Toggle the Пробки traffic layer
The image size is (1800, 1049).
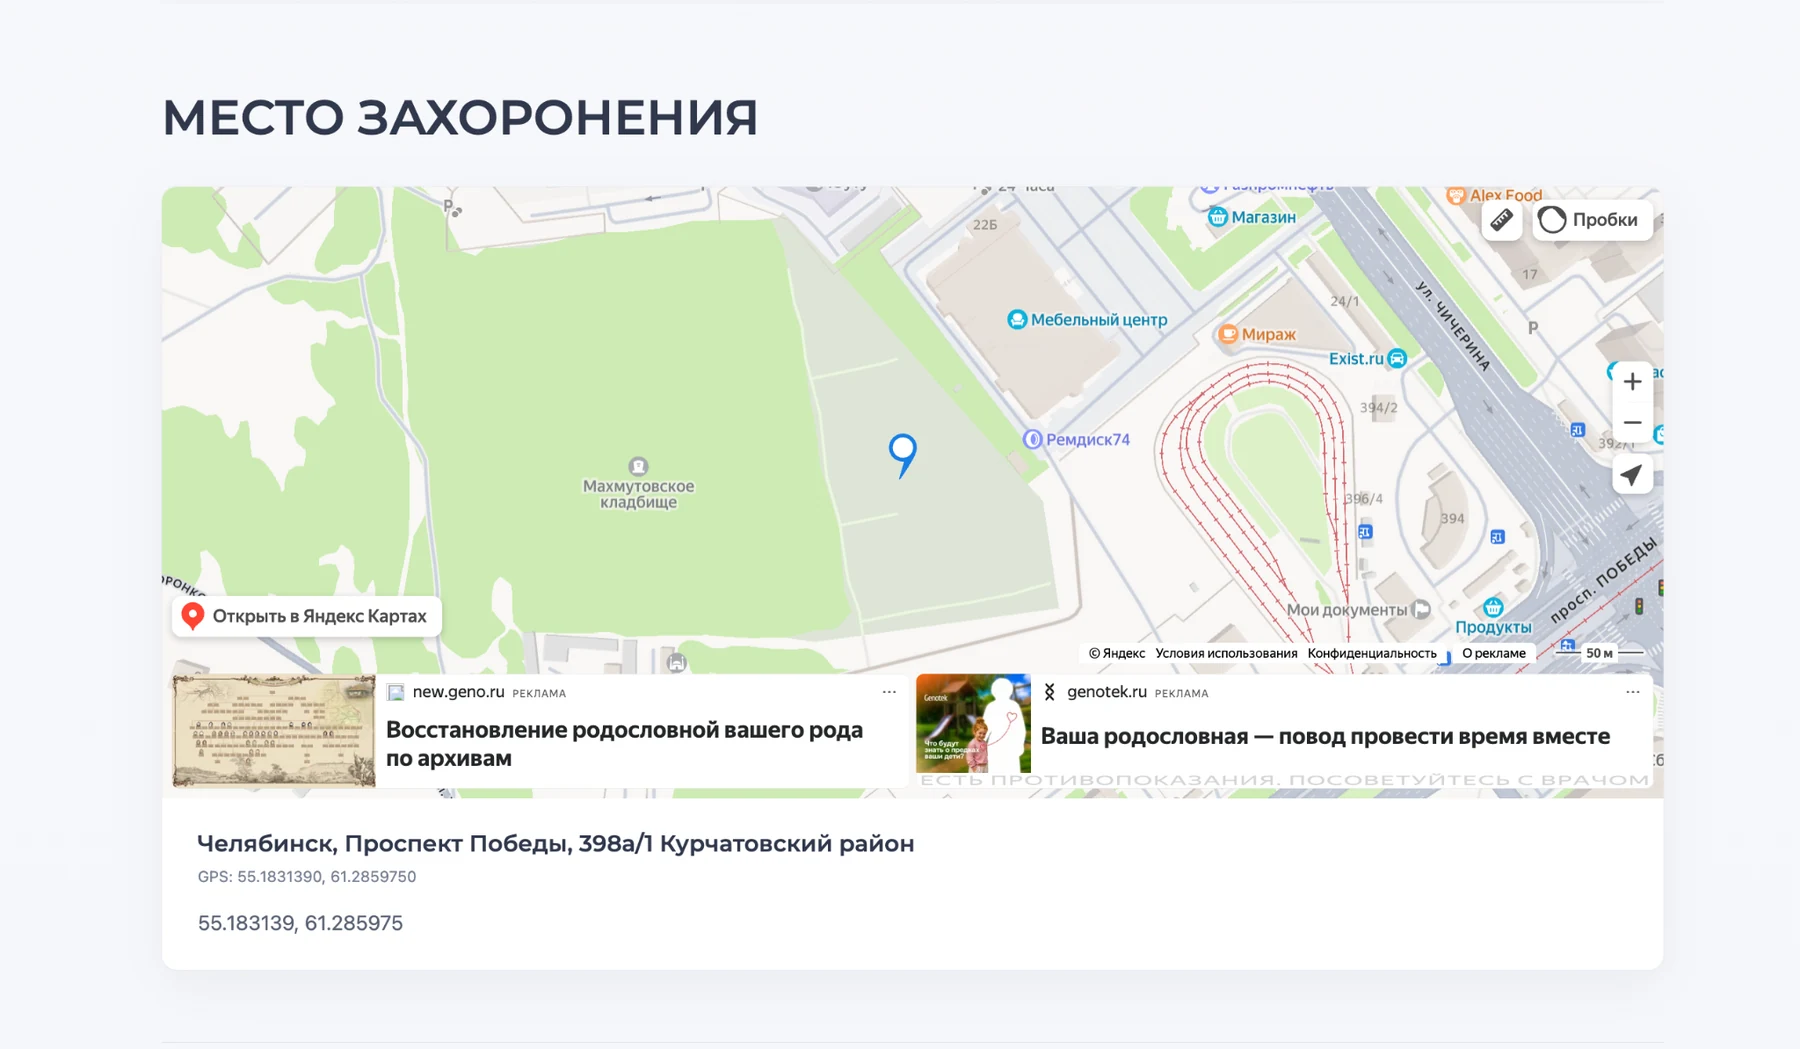coord(1593,220)
